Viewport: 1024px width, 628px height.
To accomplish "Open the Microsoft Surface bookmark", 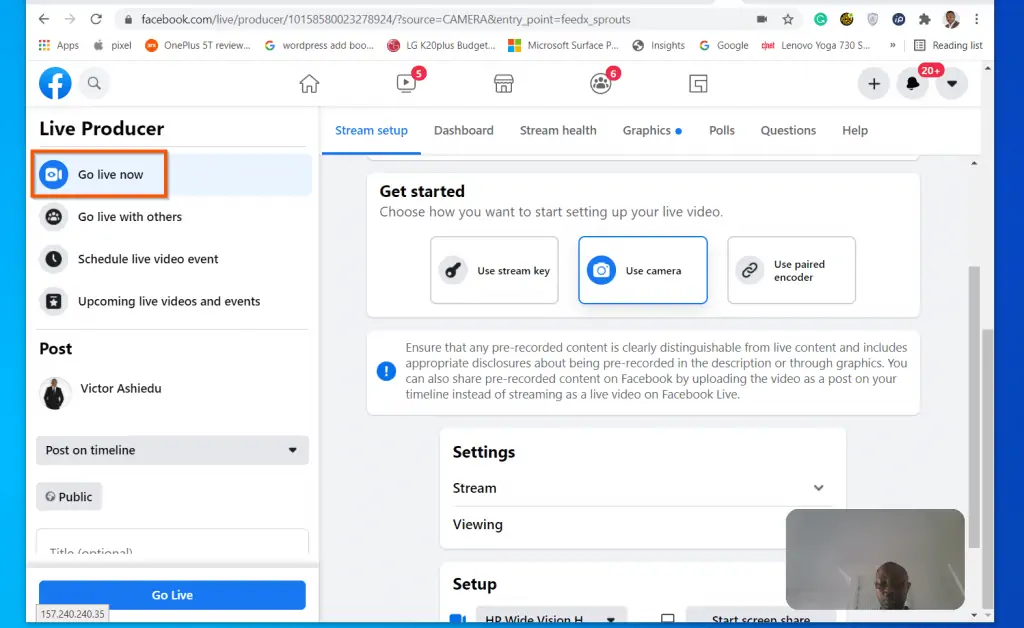I will point(564,45).
